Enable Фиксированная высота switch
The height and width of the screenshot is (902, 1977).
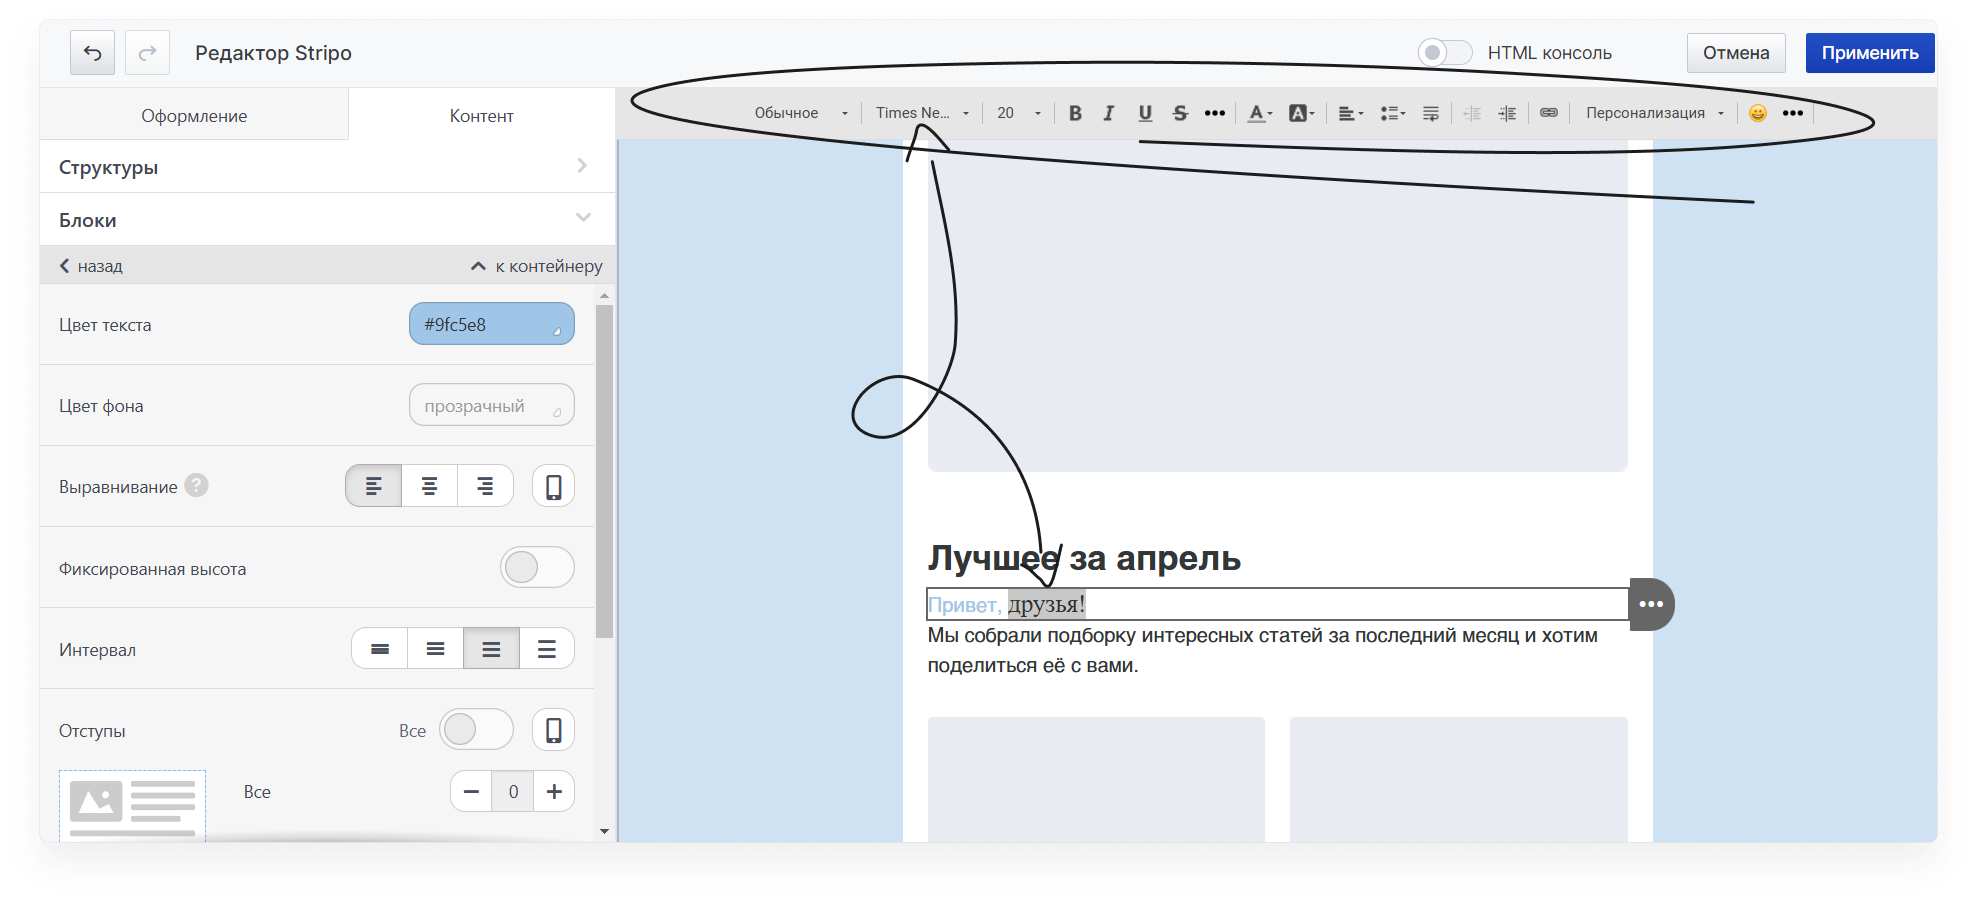coord(537,567)
